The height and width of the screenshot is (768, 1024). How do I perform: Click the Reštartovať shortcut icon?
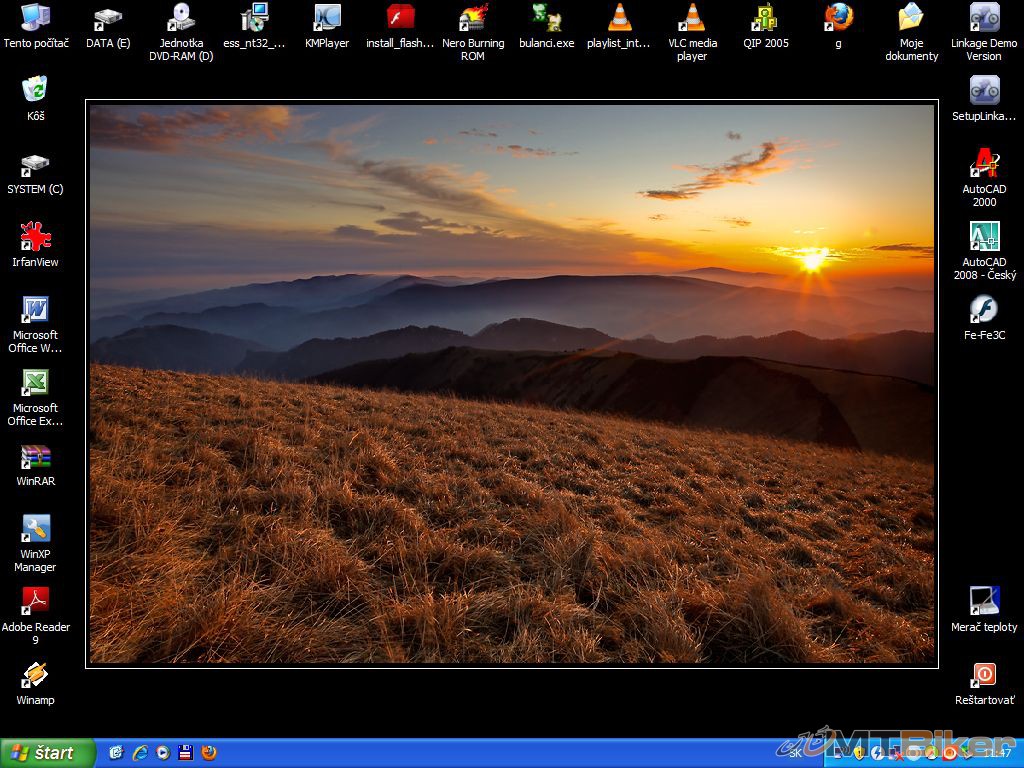[x=984, y=676]
